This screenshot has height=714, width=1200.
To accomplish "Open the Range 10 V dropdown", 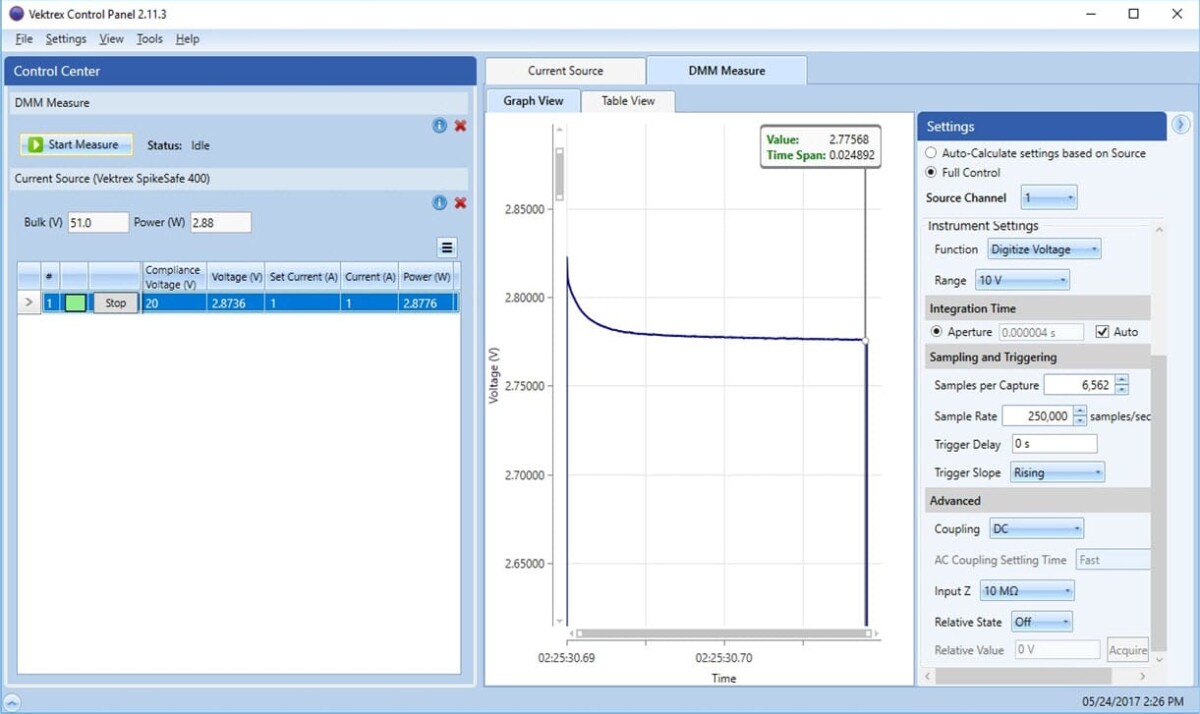I will coord(1023,280).
